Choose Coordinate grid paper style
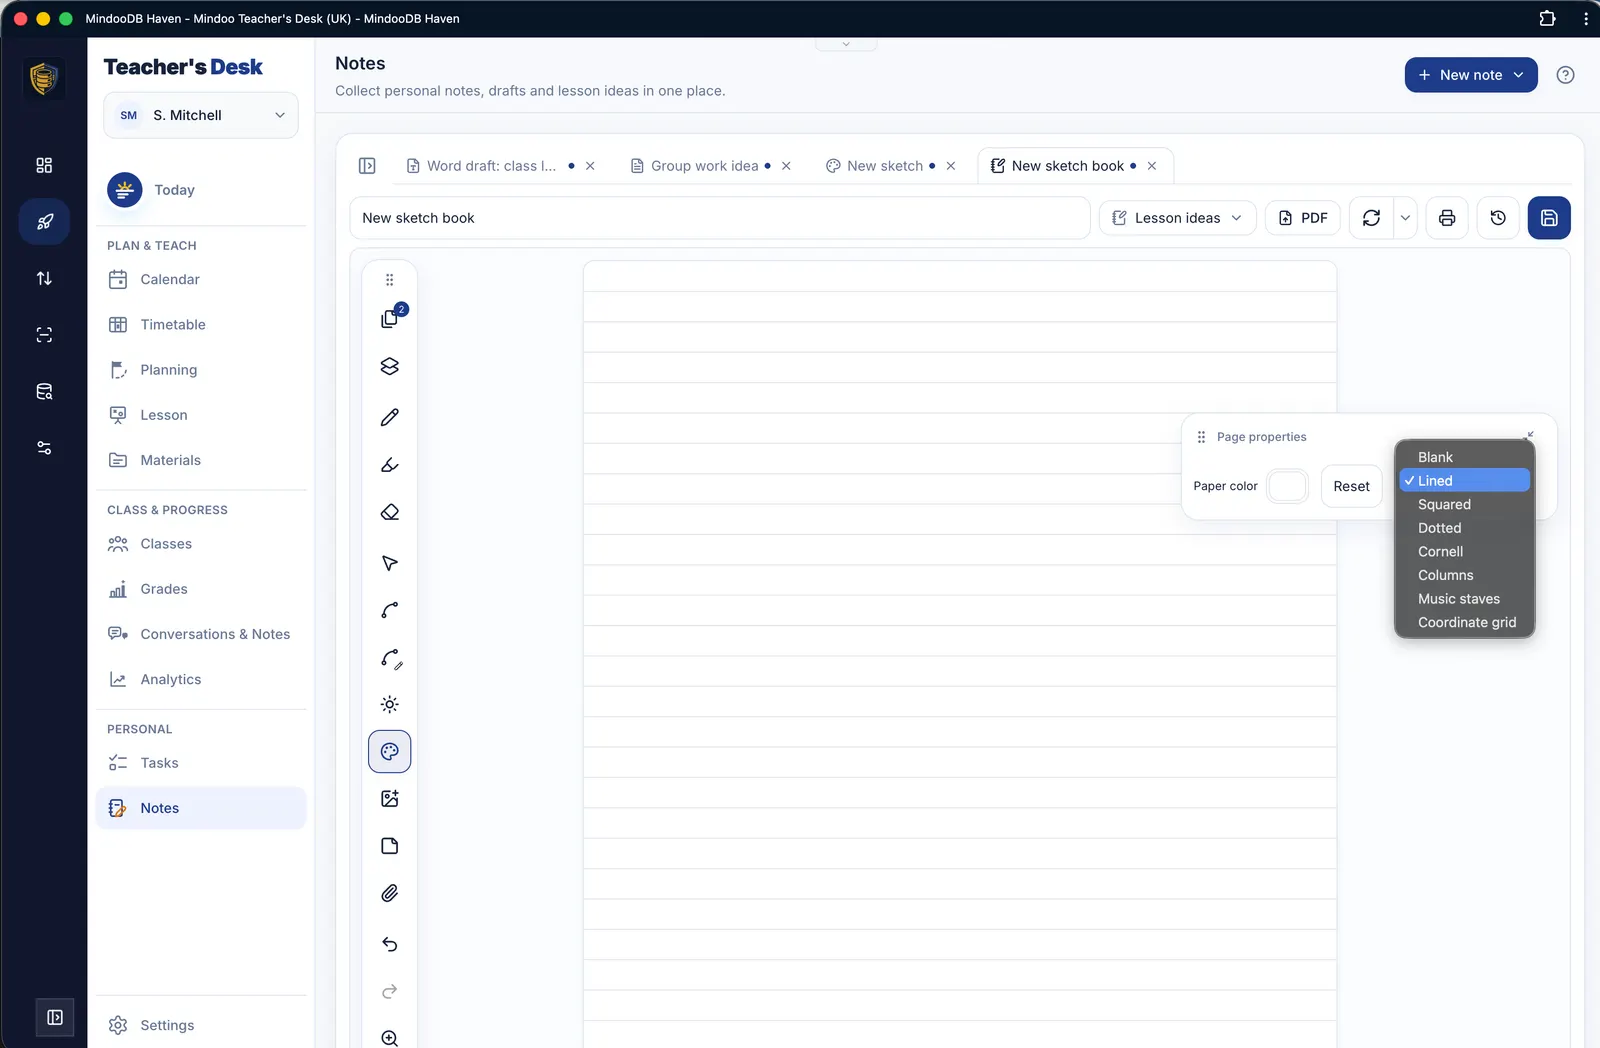 (1464, 622)
